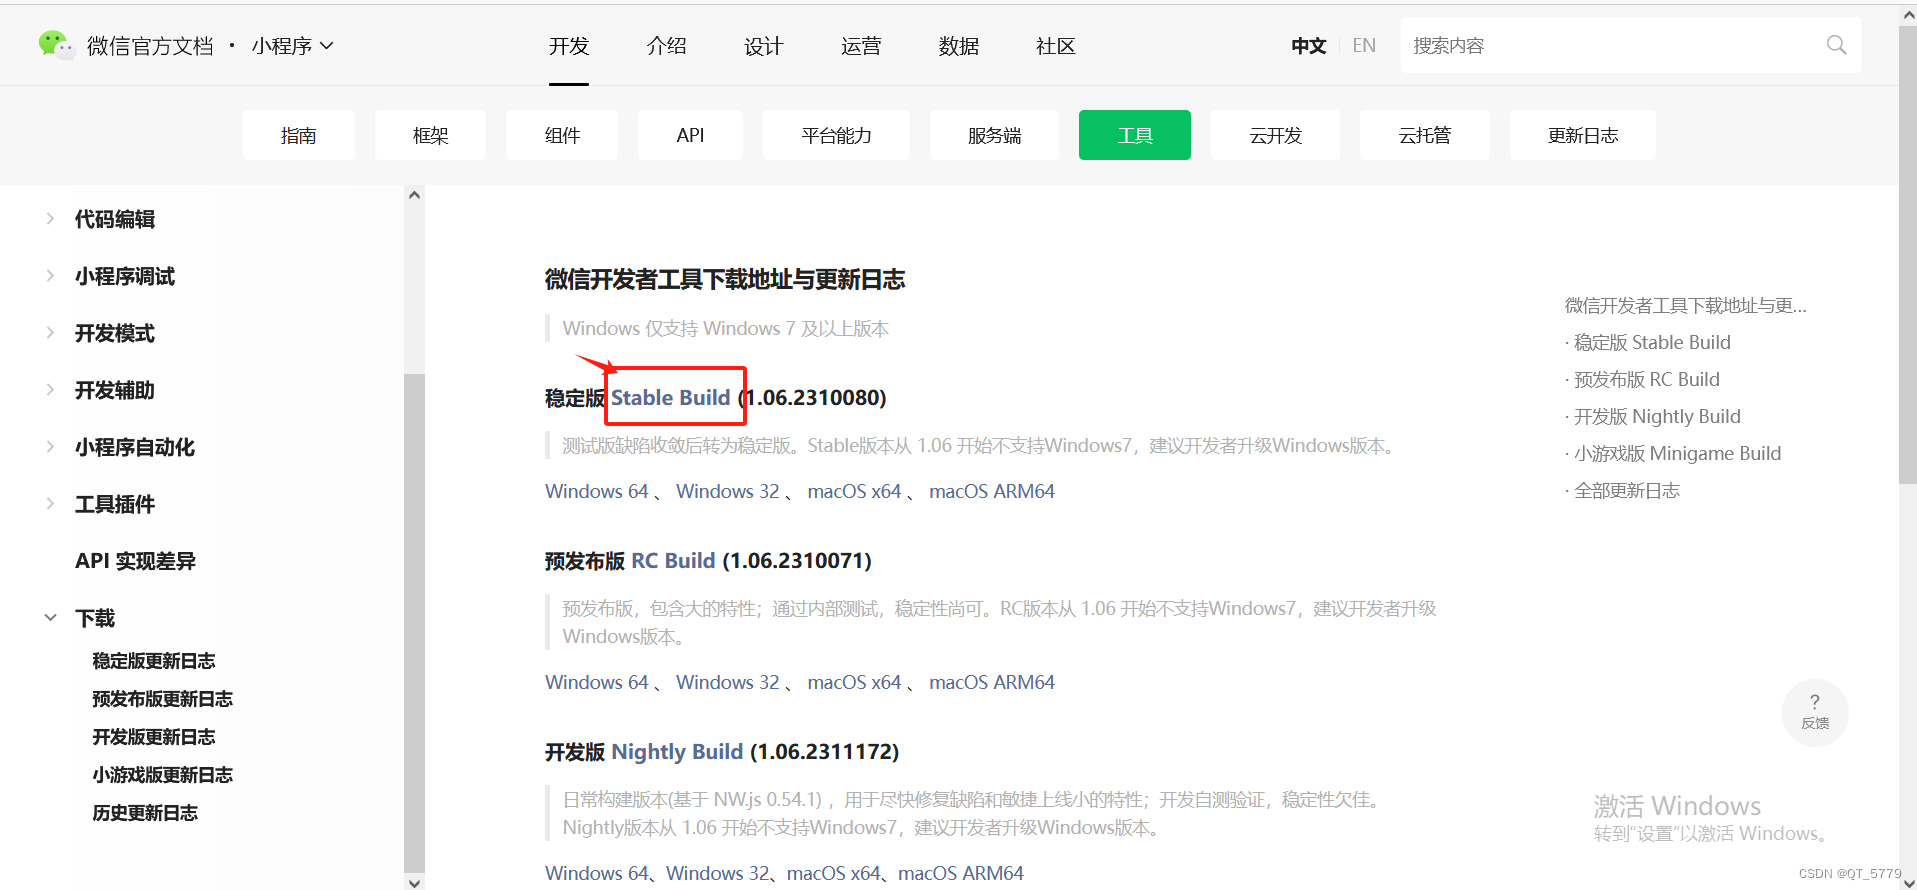Download RC Build for macOS x64
The image size is (1917, 890).
[855, 682]
